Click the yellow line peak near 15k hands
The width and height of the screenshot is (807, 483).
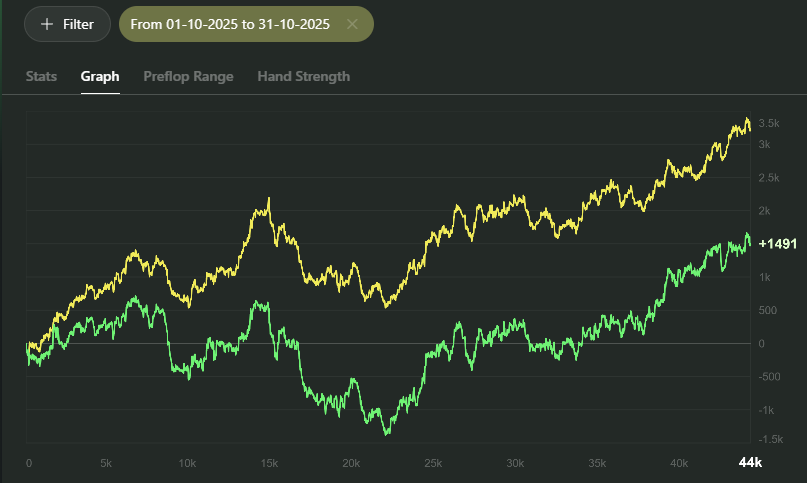click(x=268, y=200)
